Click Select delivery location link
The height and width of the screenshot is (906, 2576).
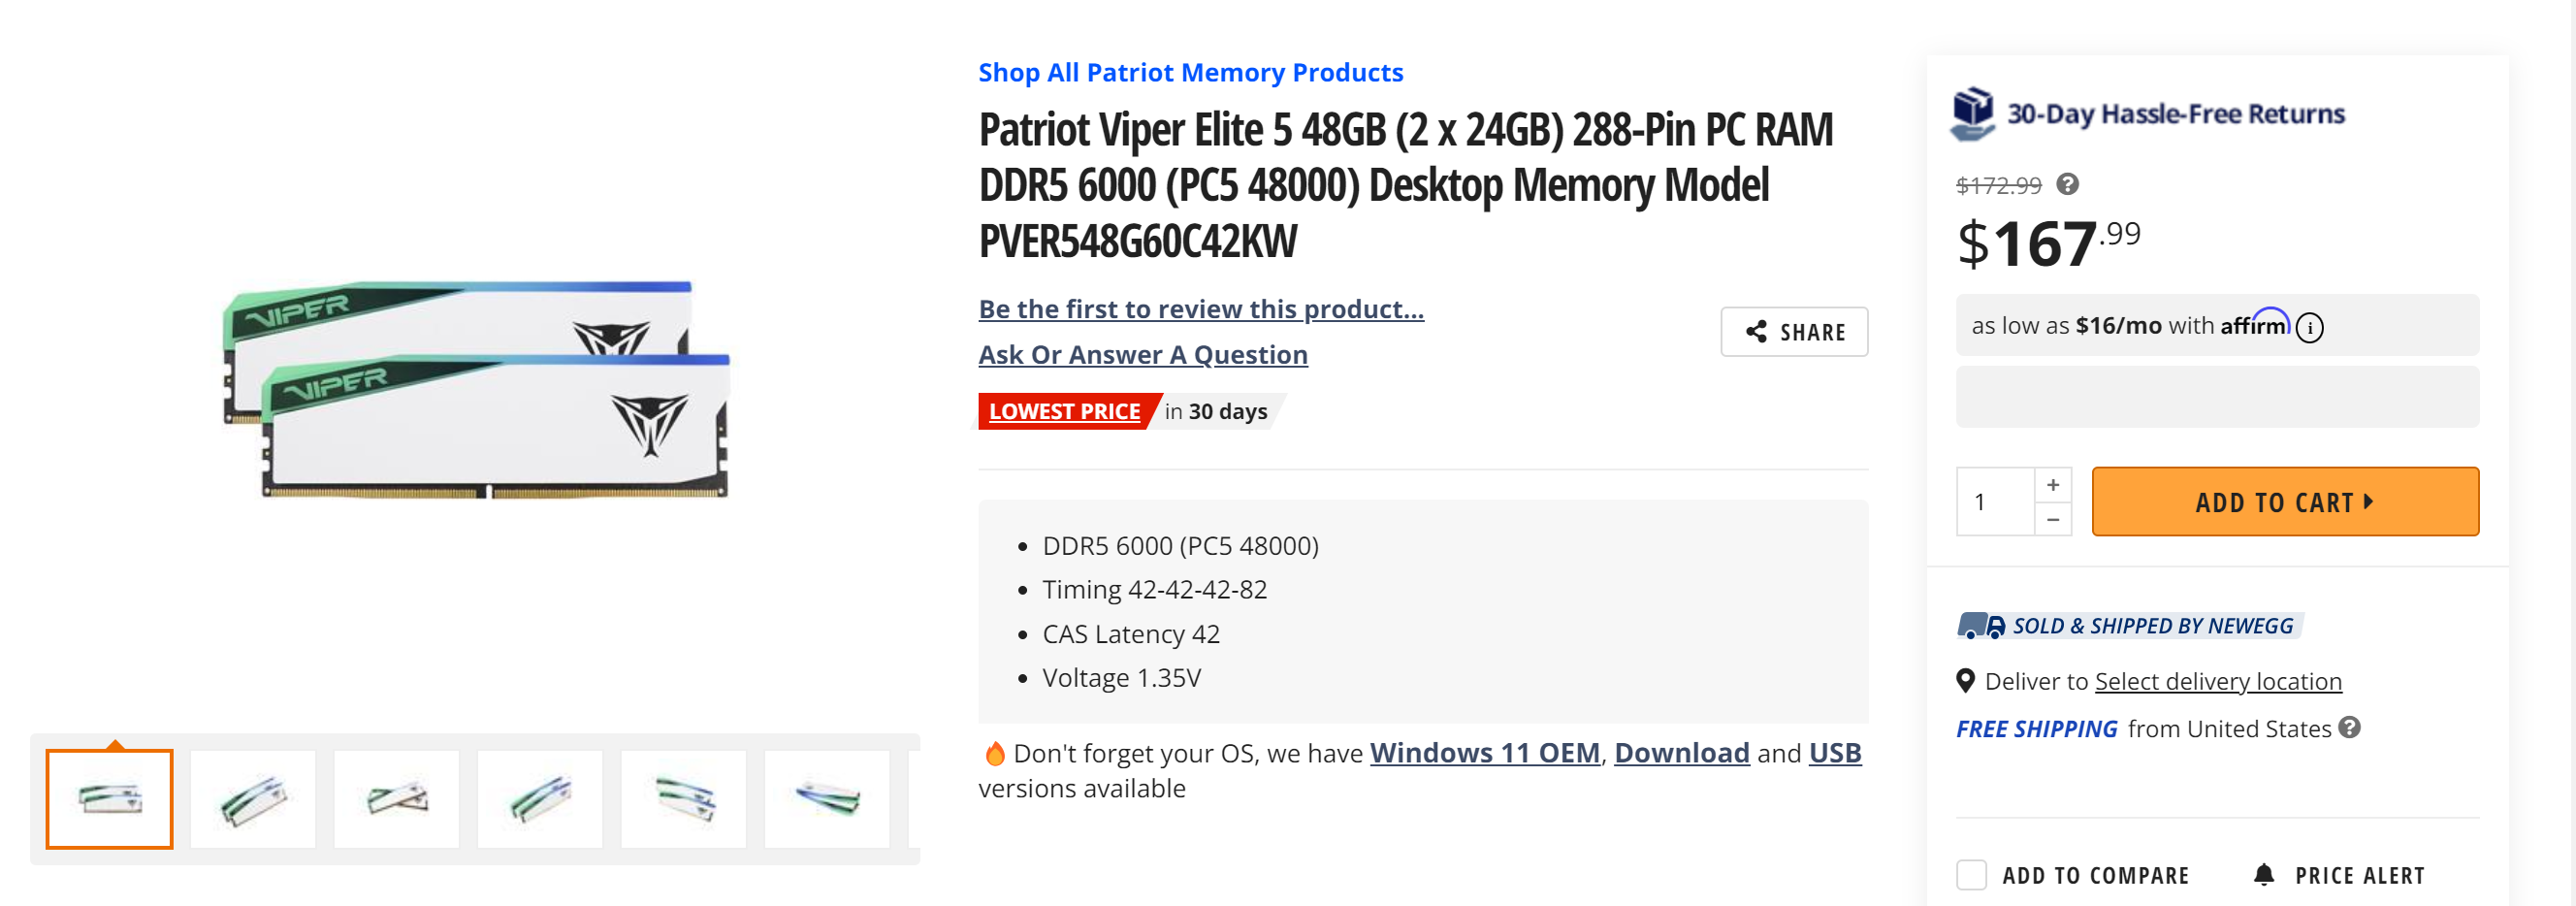coord(2218,681)
